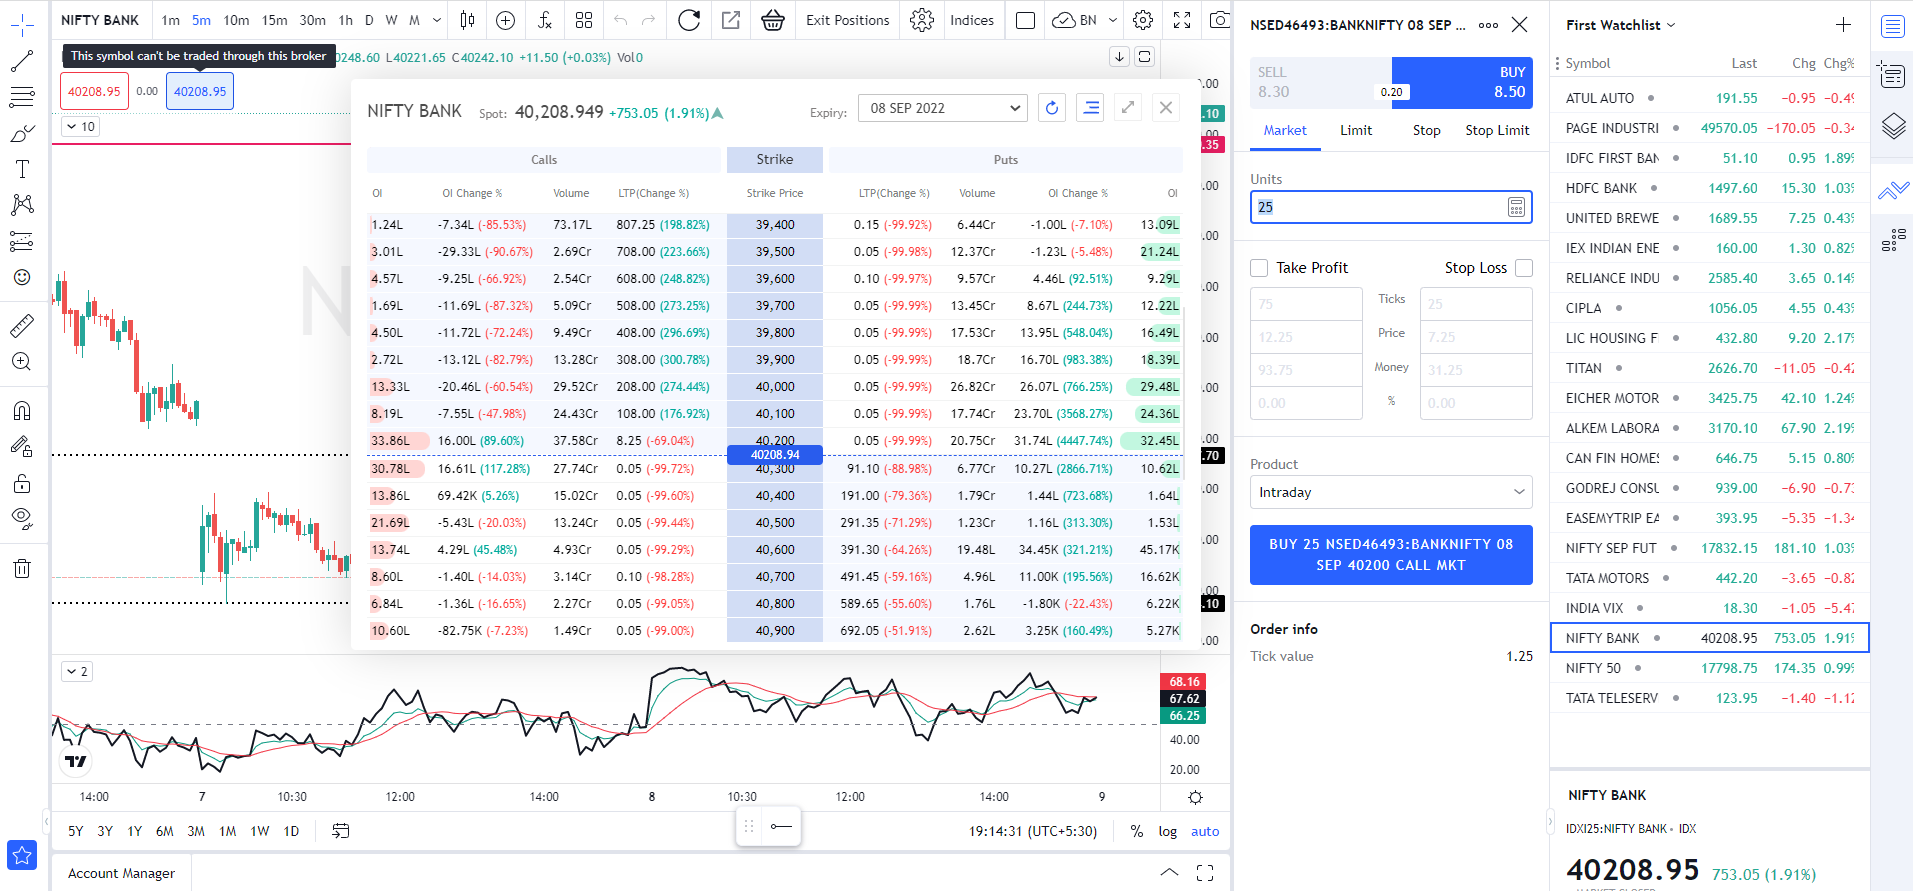Viewport: 1913px width, 891px height.
Task: Select the 1Y date range
Action: pos(135,831)
